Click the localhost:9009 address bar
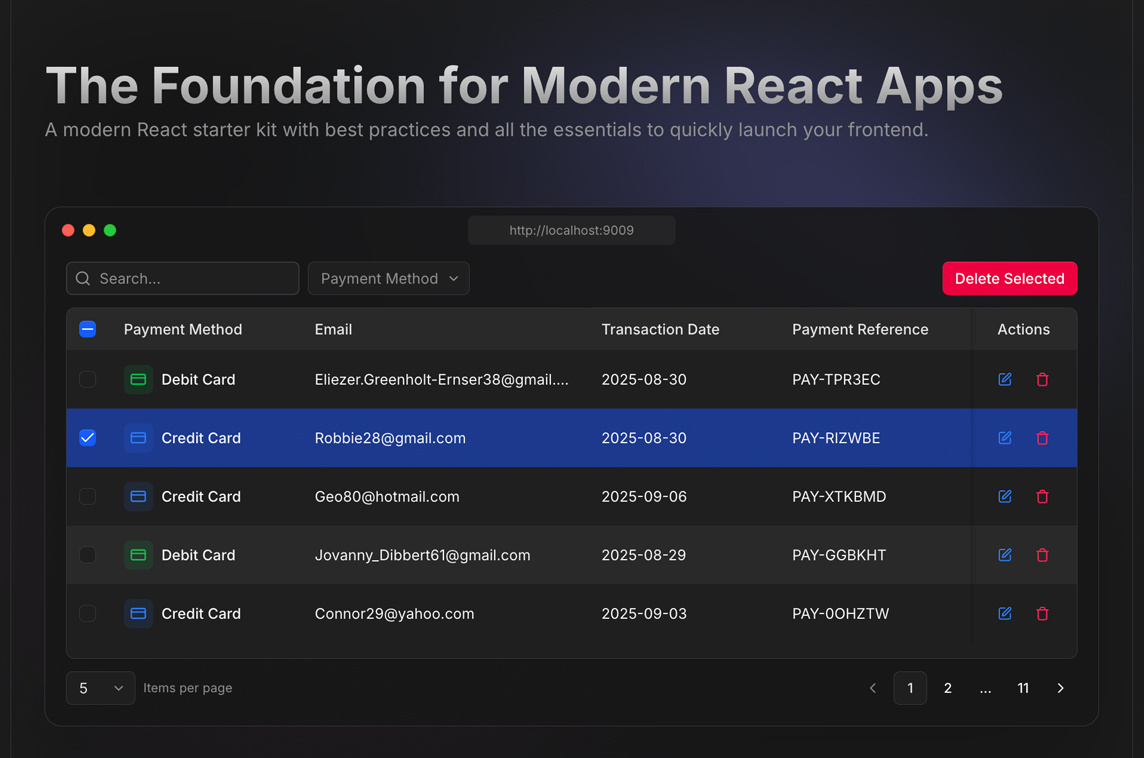This screenshot has width=1144, height=758. 571,230
